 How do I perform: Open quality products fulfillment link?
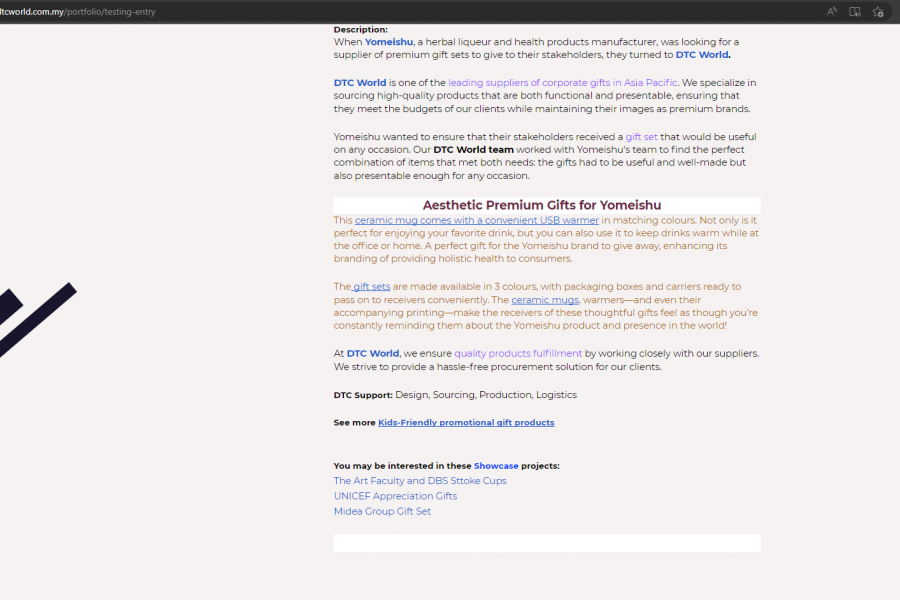(518, 354)
